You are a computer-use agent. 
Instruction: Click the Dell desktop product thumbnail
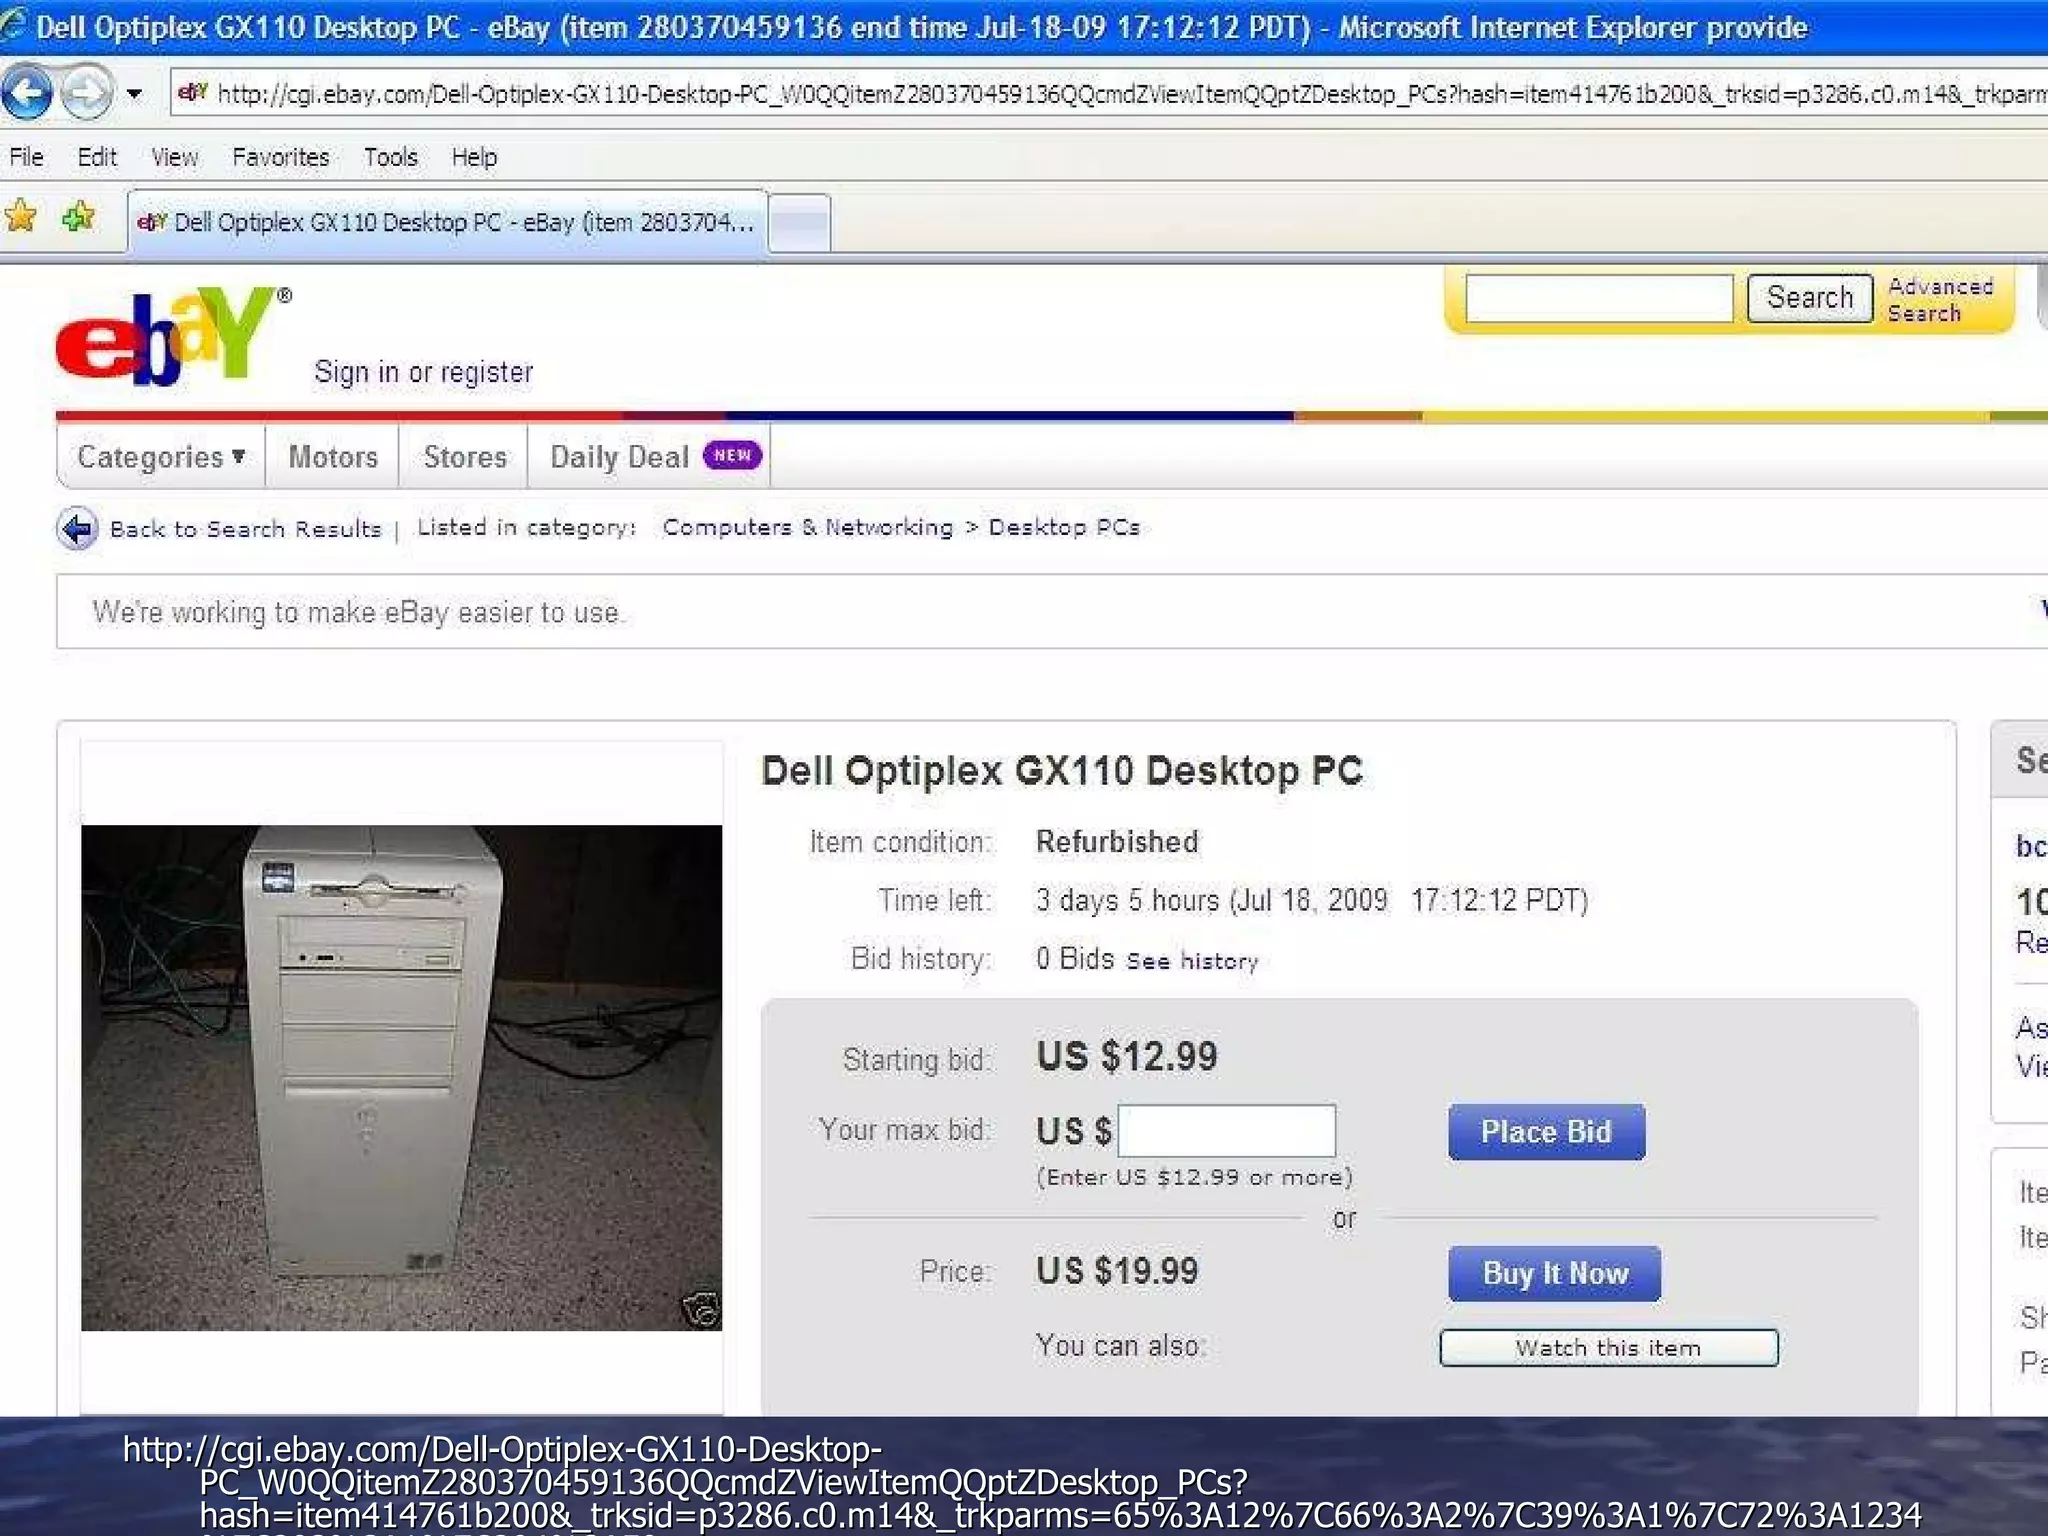[x=401, y=1077]
